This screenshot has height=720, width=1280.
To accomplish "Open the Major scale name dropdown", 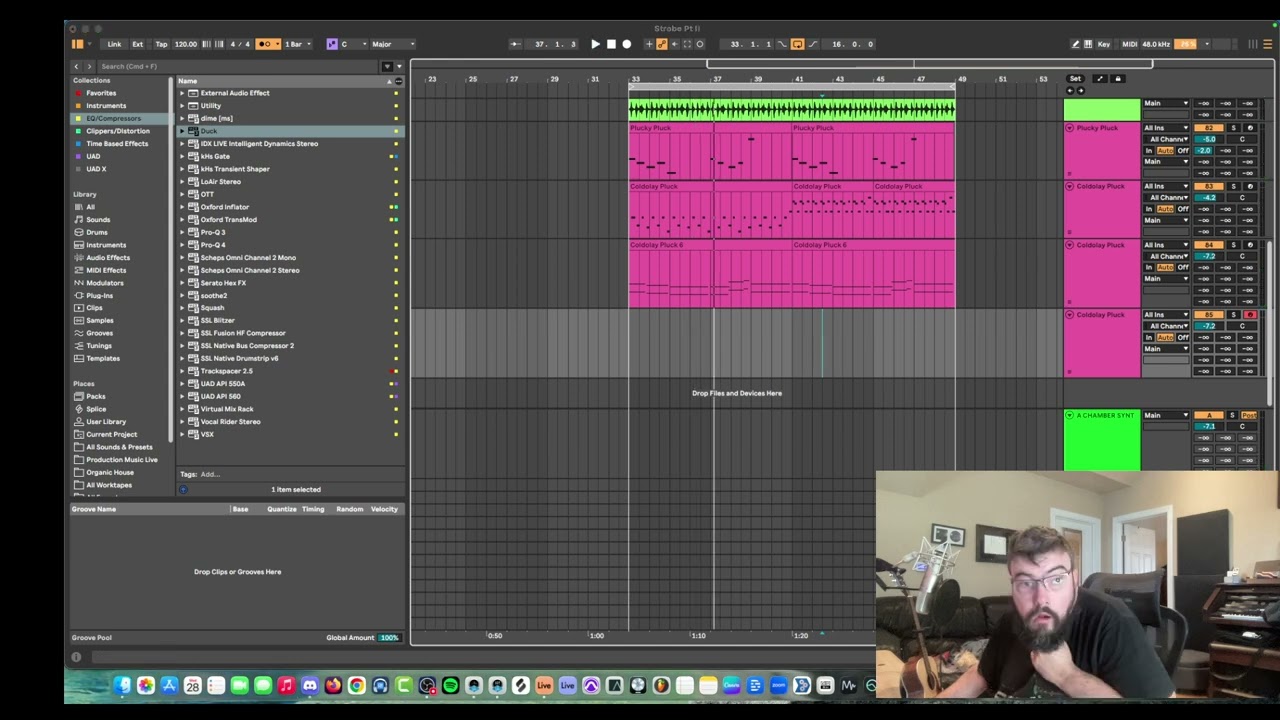I will point(393,44).
